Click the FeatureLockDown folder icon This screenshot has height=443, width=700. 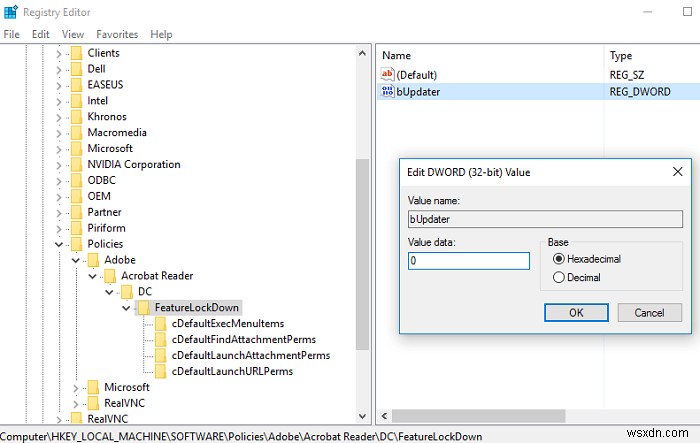tap(144, 308)
